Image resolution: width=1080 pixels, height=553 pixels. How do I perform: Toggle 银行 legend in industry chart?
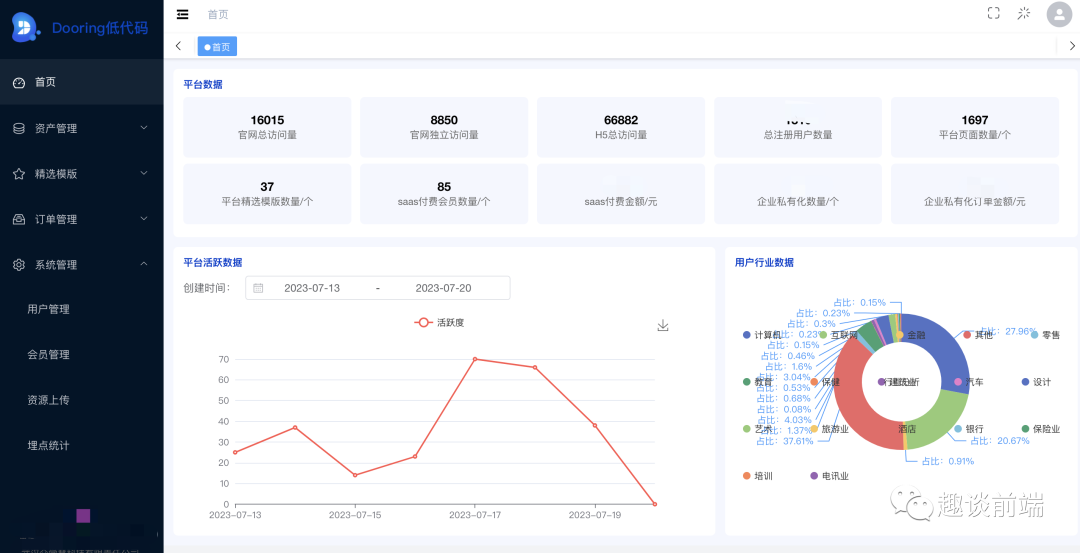[x=968, y=428]
